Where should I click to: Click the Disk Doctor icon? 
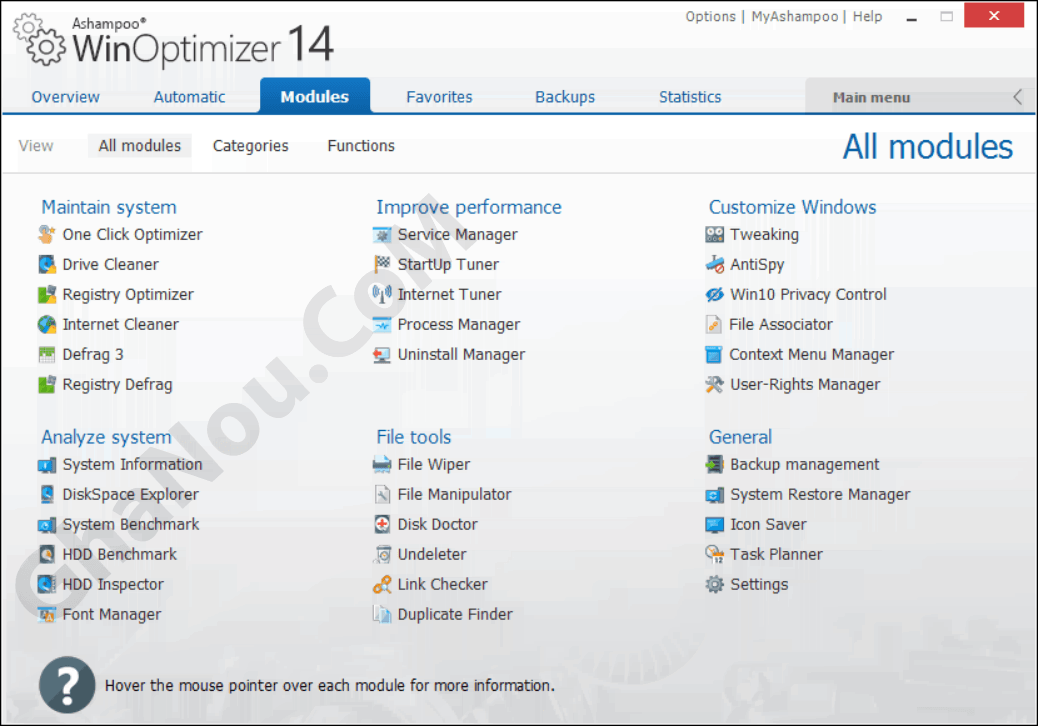[x=382, y=524]
